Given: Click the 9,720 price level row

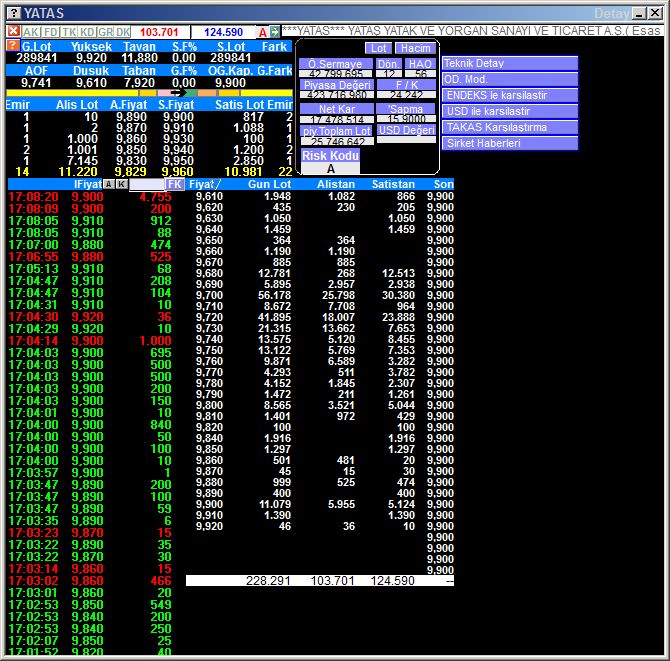Looking at the screenshot, I should click(x=325, y=317).
